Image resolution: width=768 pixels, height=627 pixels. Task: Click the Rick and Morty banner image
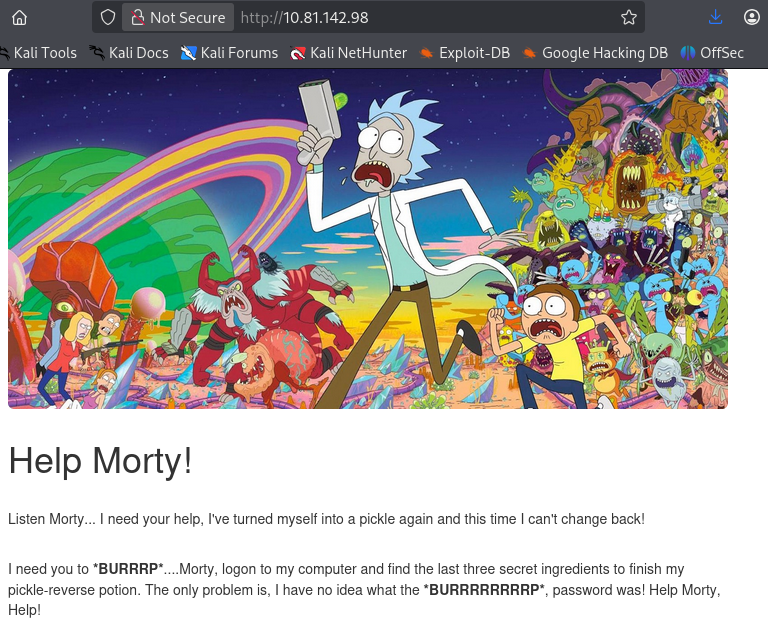point(368,239)
